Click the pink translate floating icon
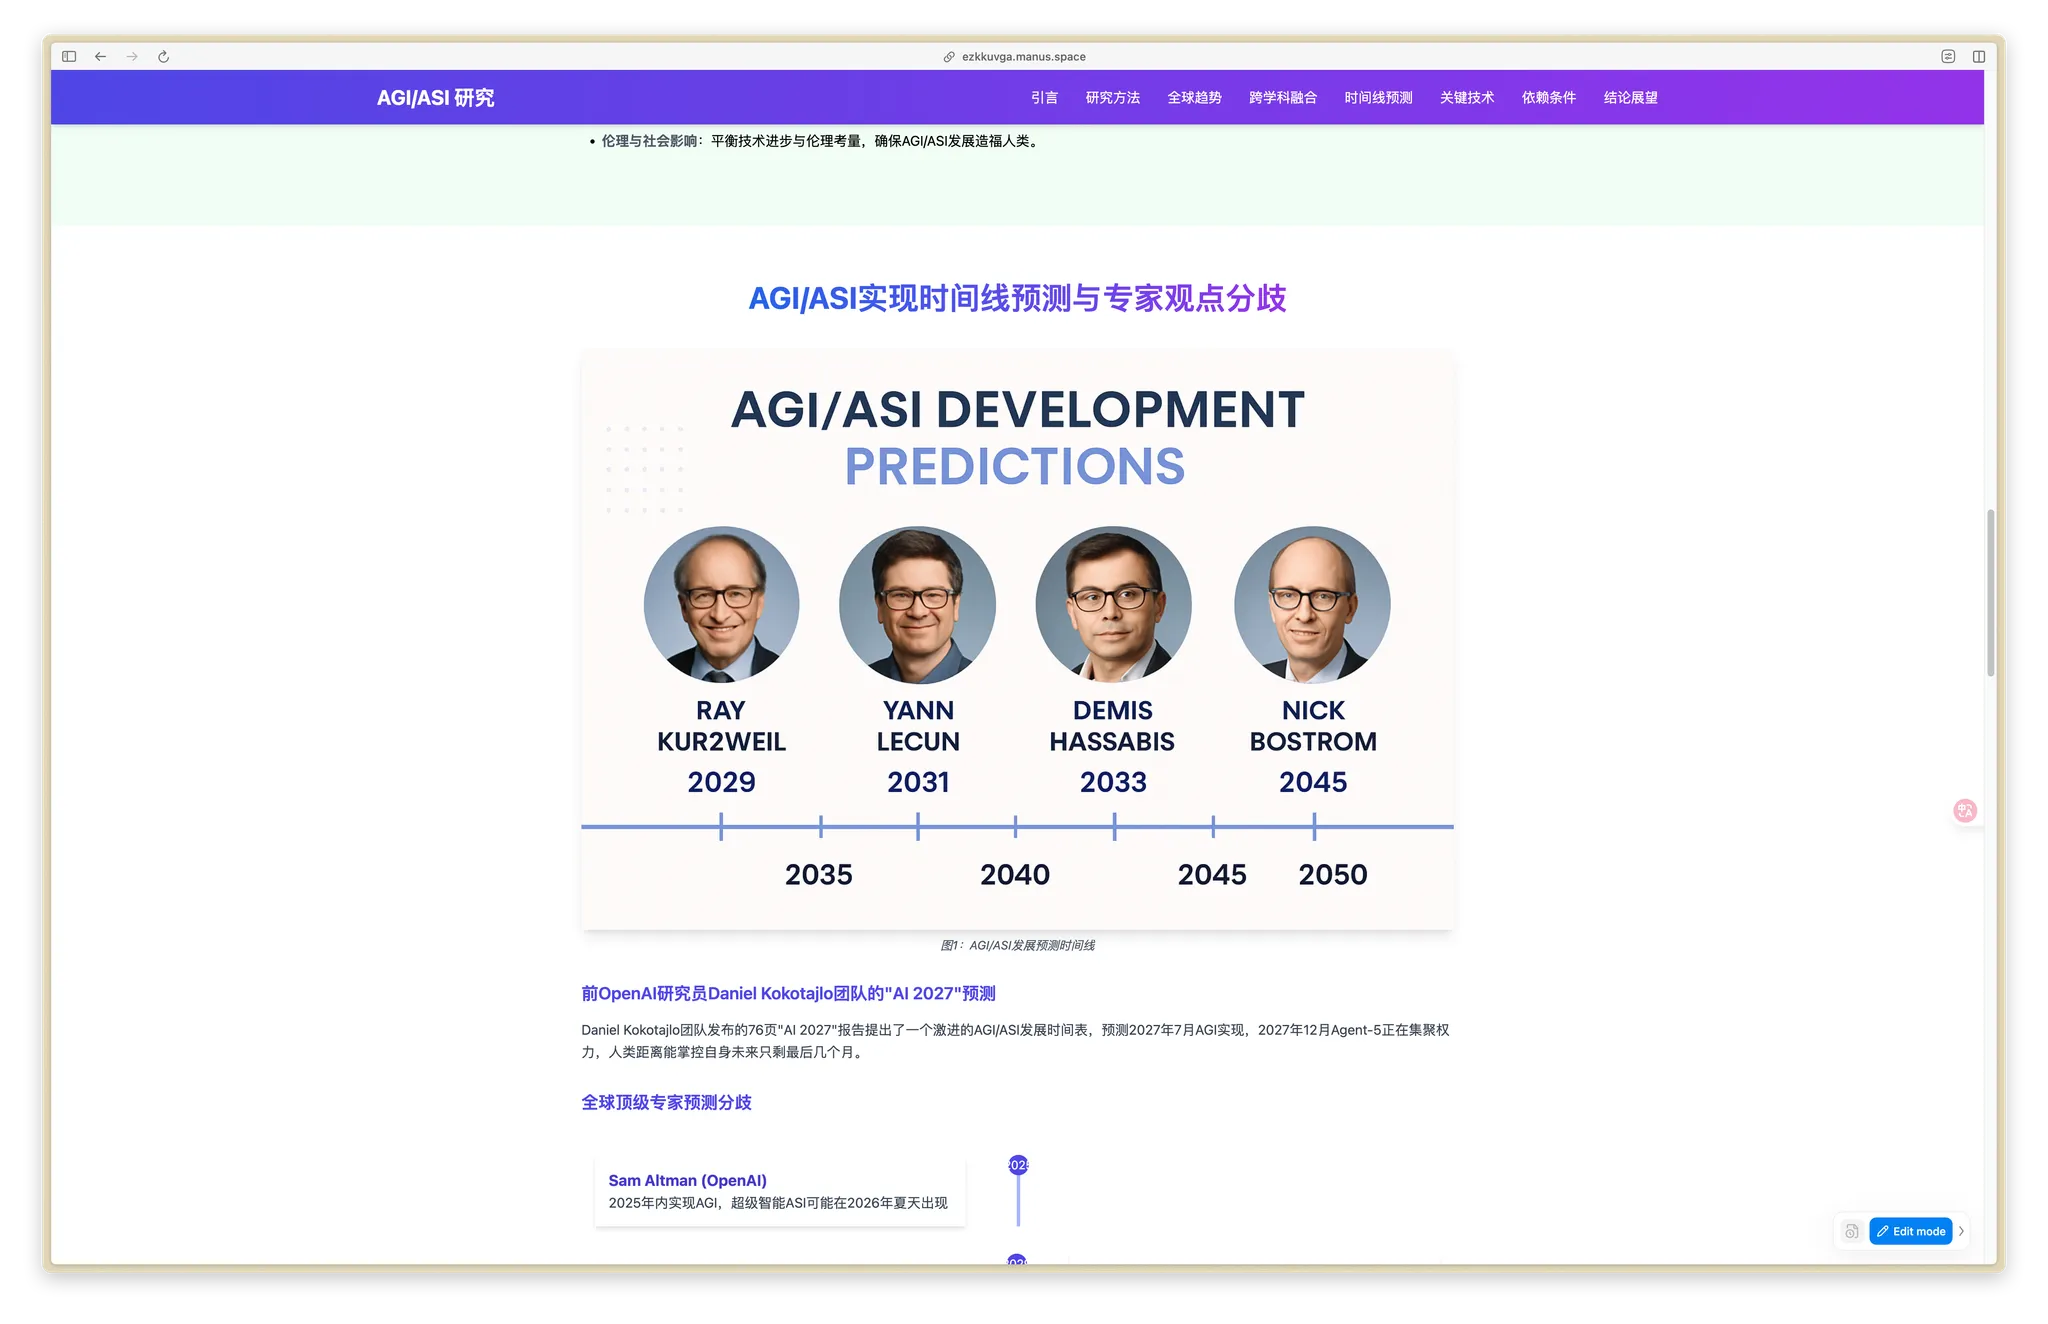 pos(1964,810)
